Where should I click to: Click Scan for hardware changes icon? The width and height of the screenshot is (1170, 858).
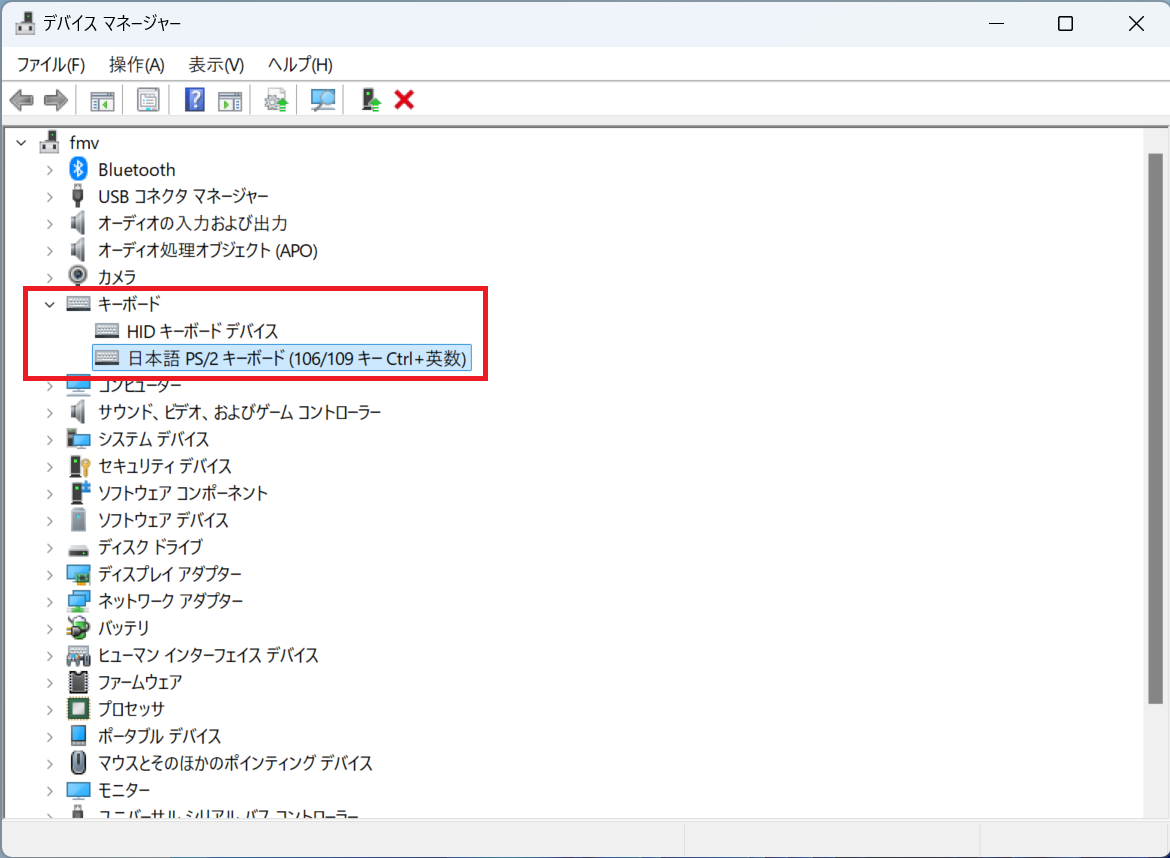(323, 100)
